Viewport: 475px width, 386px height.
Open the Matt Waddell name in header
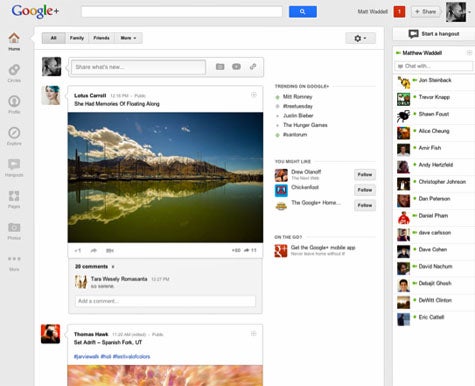pos(373,12)
